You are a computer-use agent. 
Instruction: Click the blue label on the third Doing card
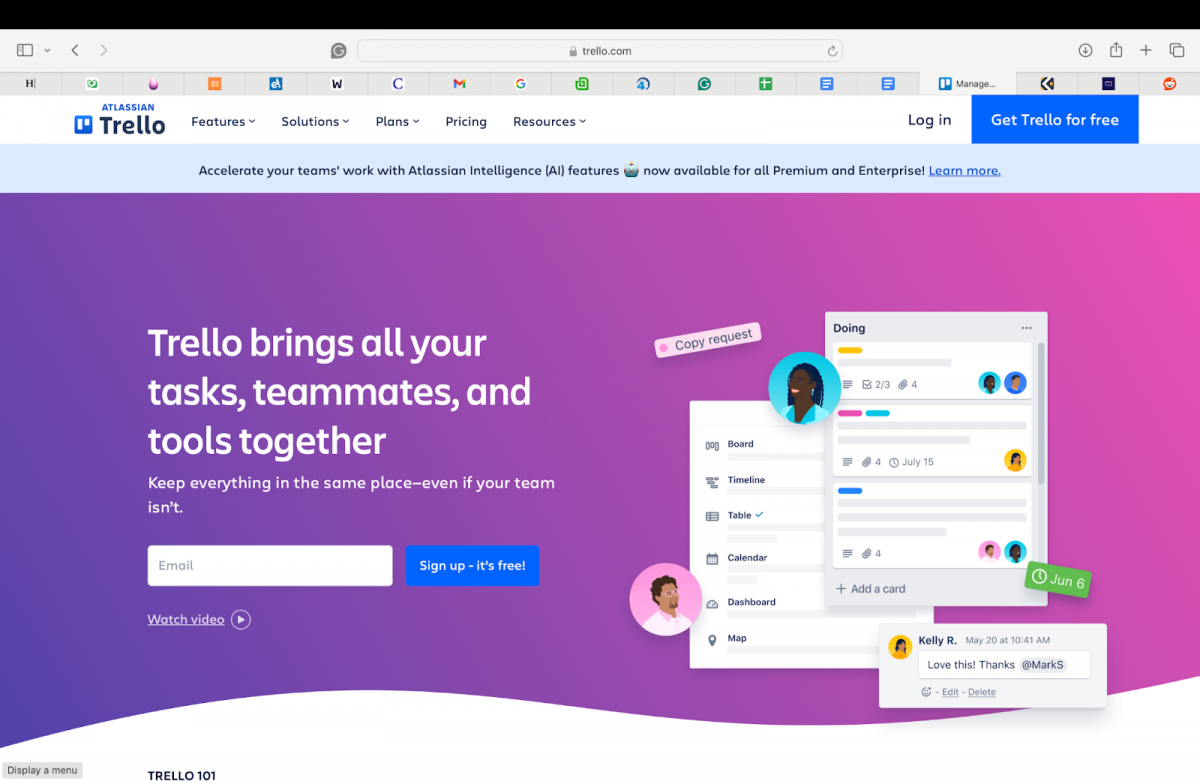[850, 491]
